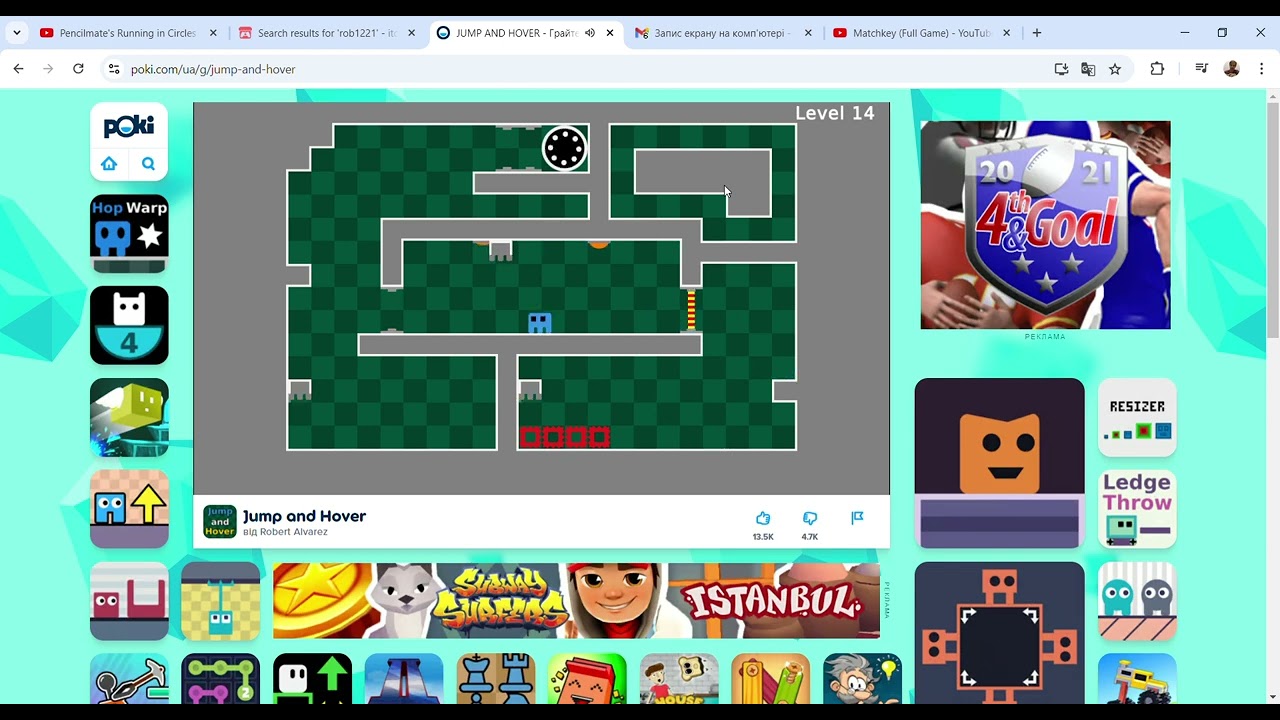Open the Poki home icon
The width and height of the screenshot is (1280, 720).
click(109, 164)
